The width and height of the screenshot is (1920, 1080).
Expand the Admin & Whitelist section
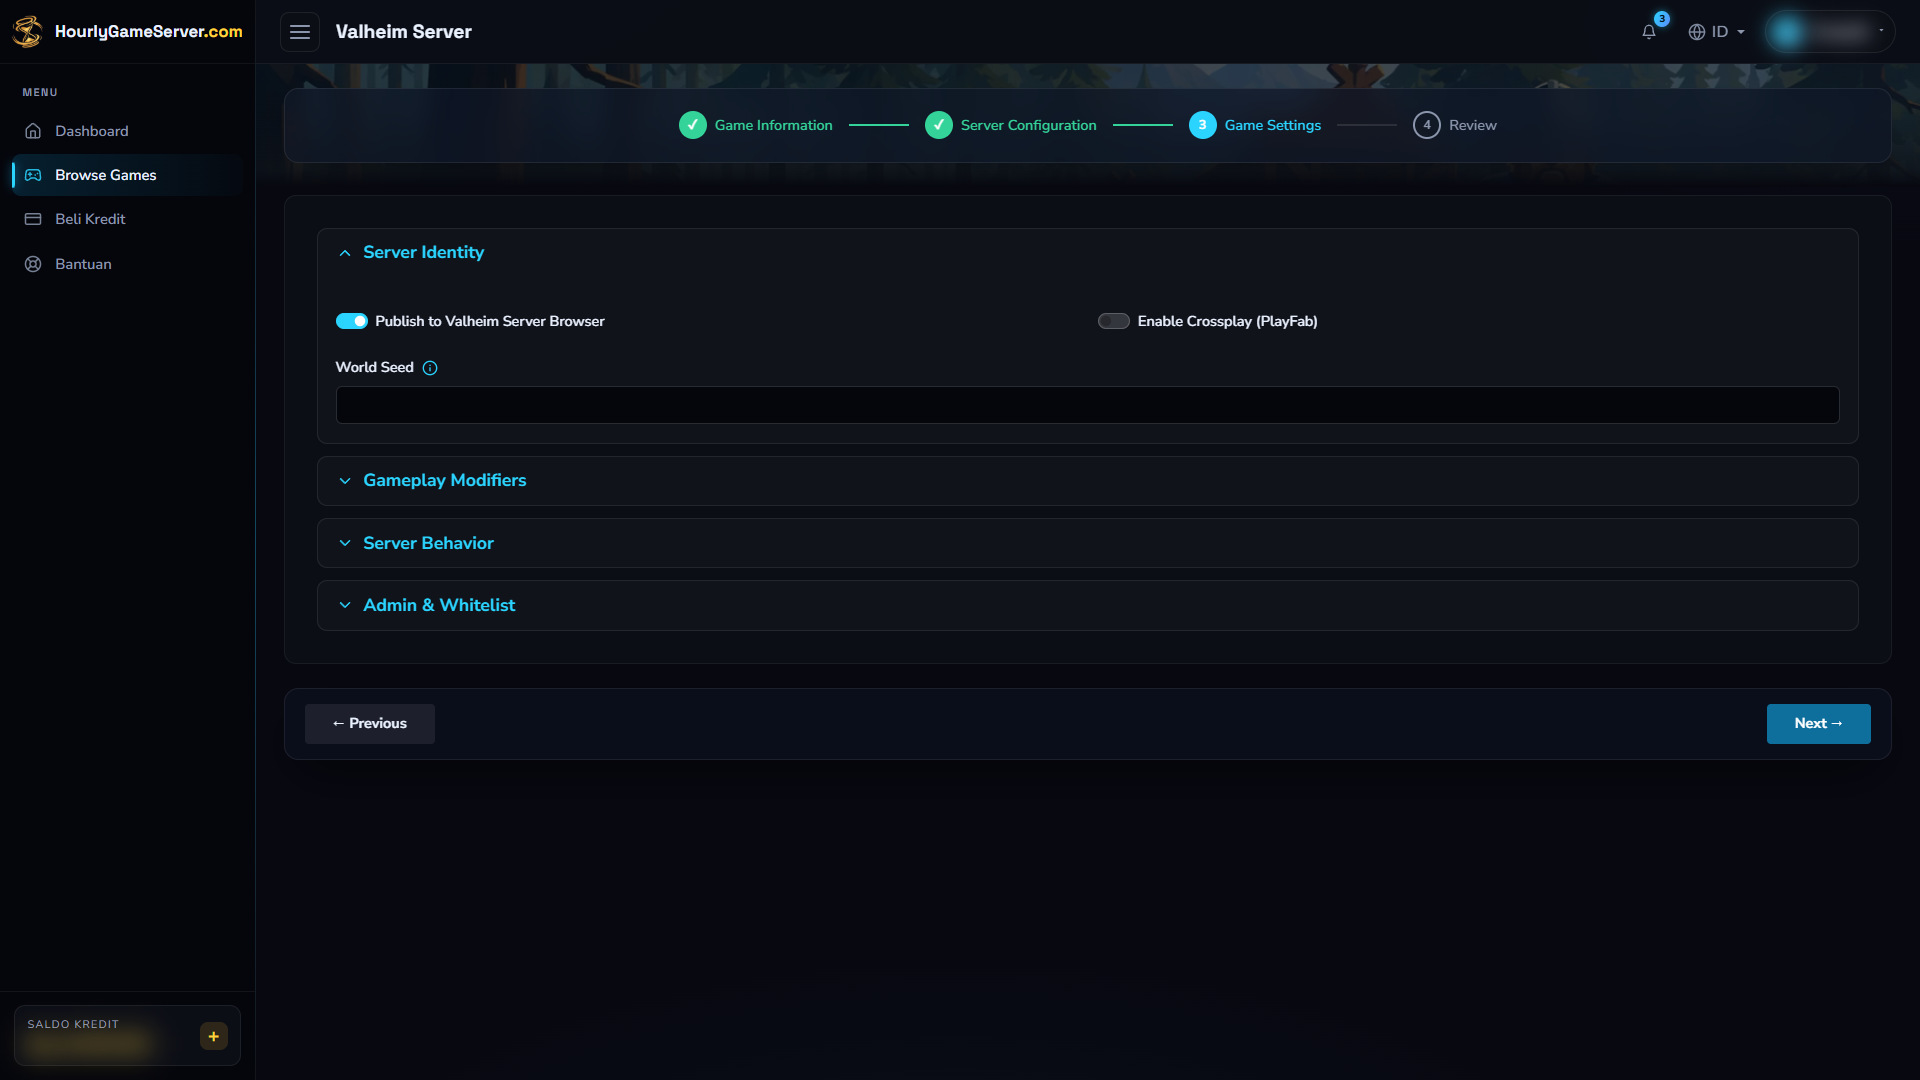pos(1088,605)
